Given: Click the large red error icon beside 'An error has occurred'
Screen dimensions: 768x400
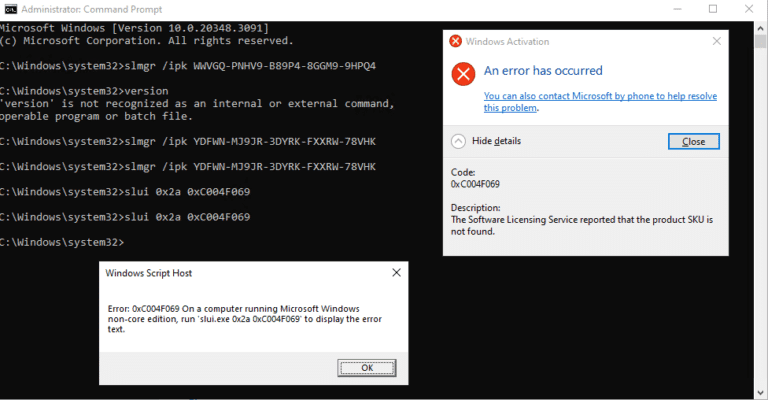Looking at the screenshot, I should [463, 74].
